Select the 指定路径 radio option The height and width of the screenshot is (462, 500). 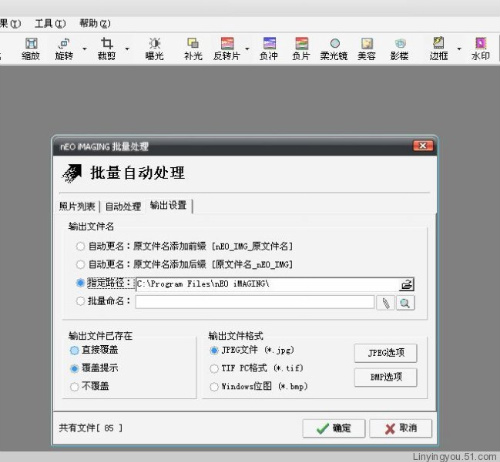(80, 283)
